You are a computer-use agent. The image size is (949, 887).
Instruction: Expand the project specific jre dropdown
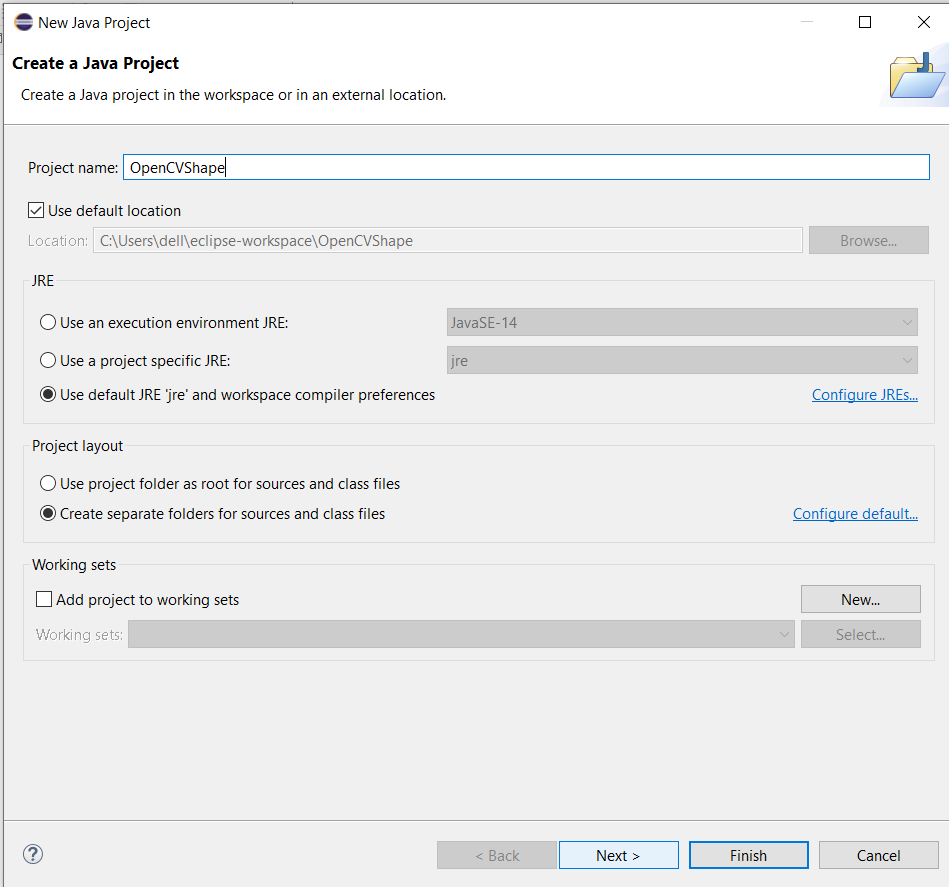[x=682, y=361]
